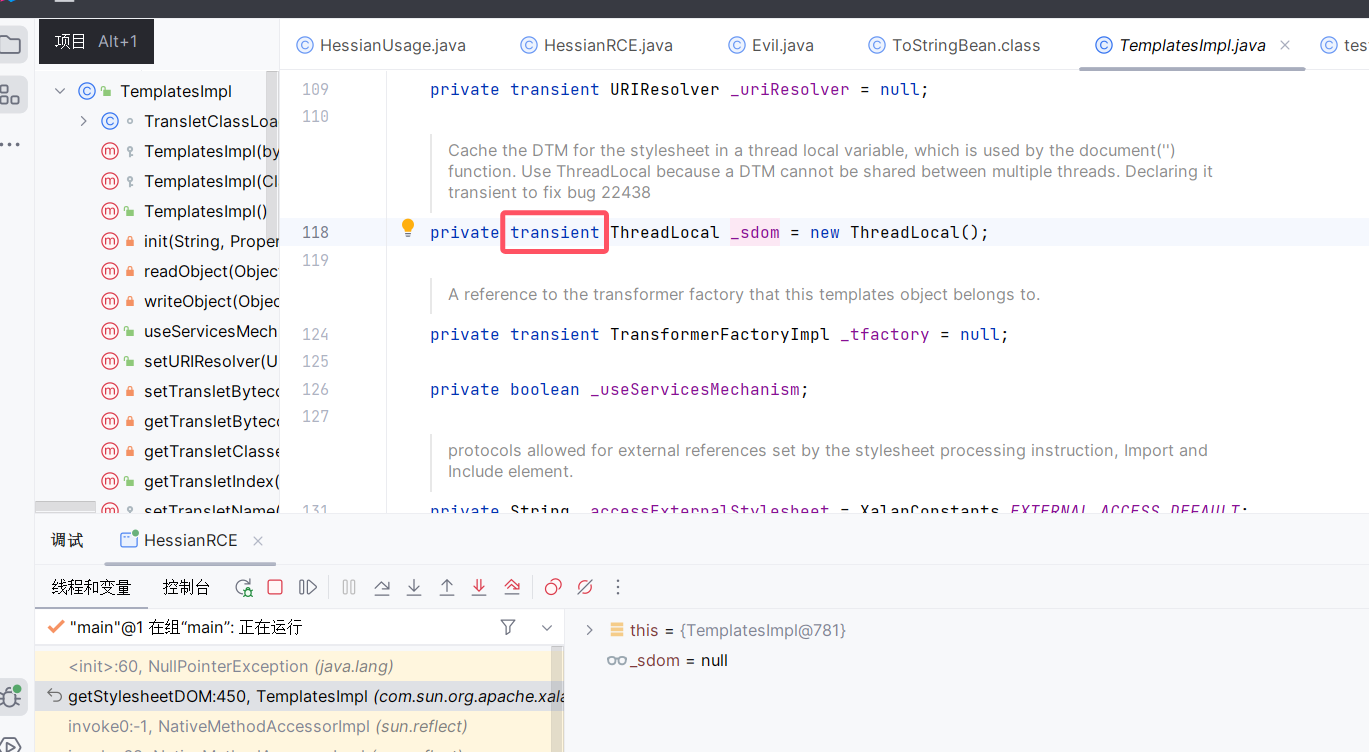Click gutter line number 124
1369x752 pixels.
(315, 334)
